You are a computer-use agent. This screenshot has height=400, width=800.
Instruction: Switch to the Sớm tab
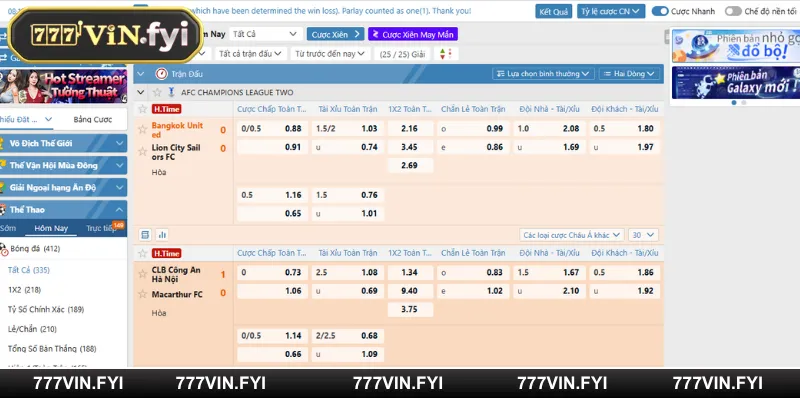click(7, 228)
